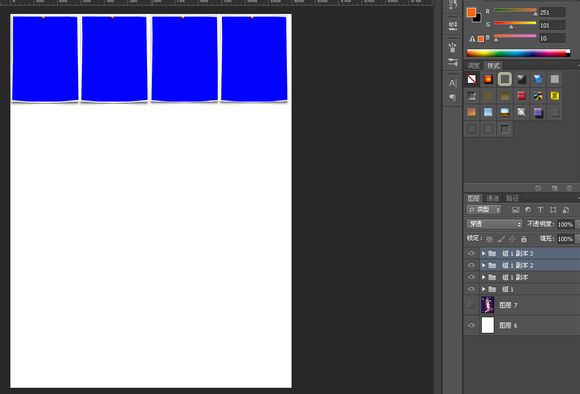Screen dimensions: 580x394
Task: Expand the 组 1 副本 2 group
Action: coord(483,265)
